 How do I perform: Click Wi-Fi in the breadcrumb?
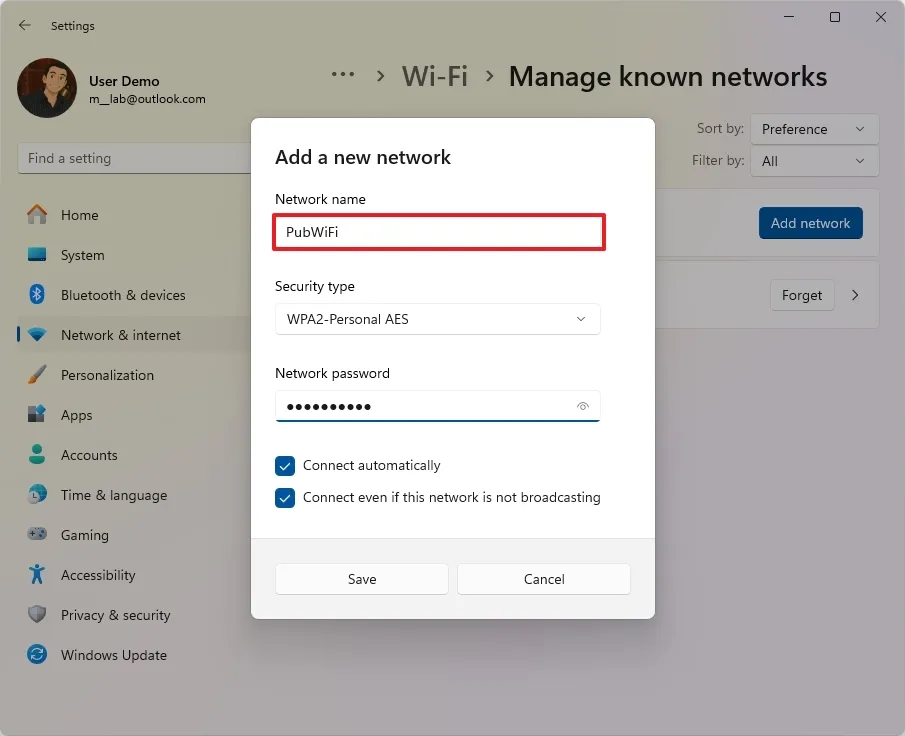tap(434, 76)
